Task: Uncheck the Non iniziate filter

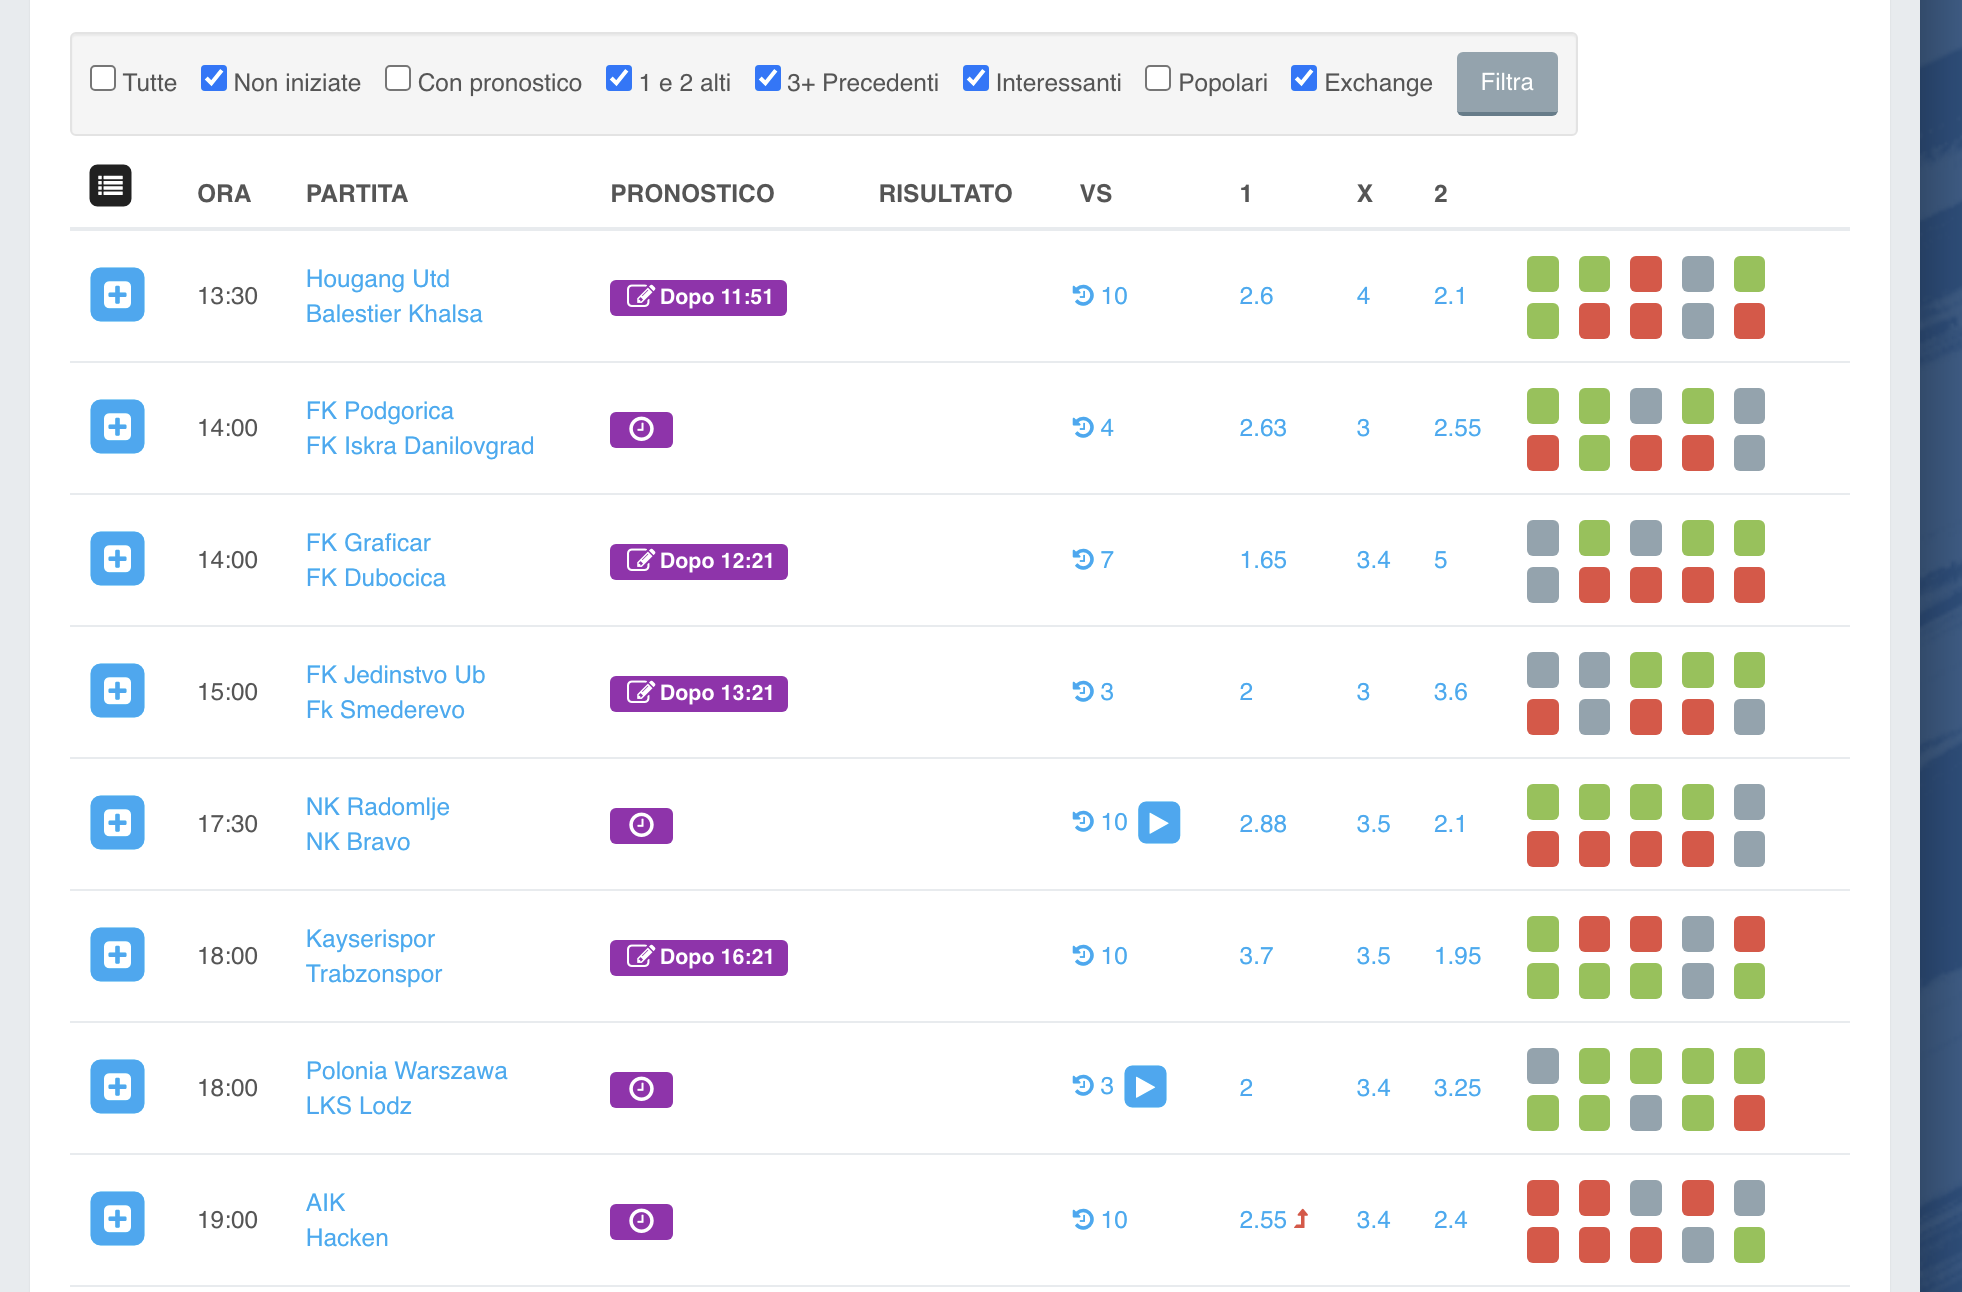Action: [214, 79]
